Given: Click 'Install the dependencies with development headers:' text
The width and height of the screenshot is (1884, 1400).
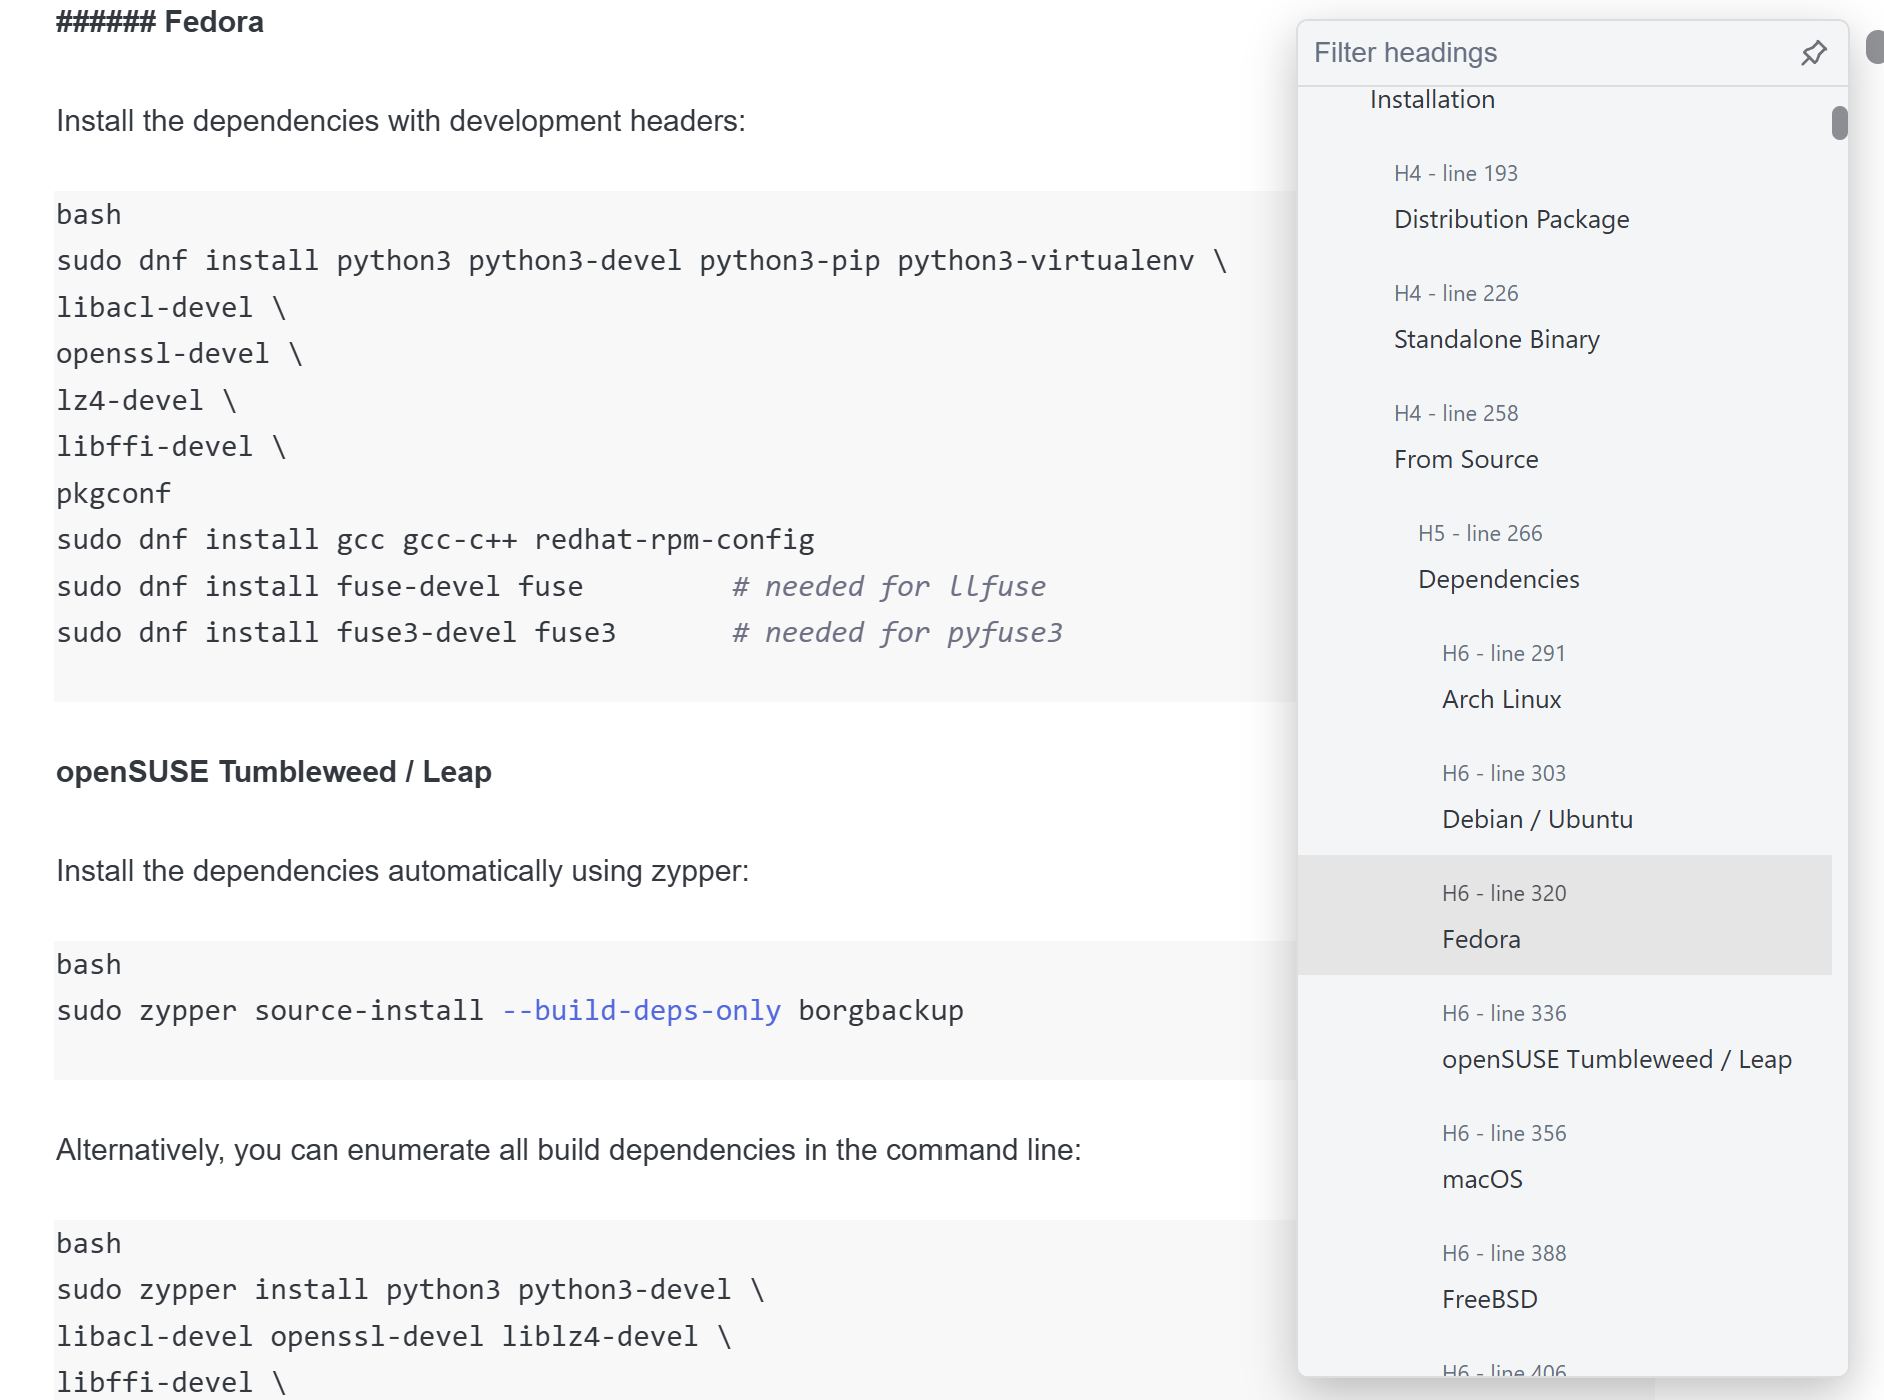Looking at the screenshot, I should click(x=401, y=121).
